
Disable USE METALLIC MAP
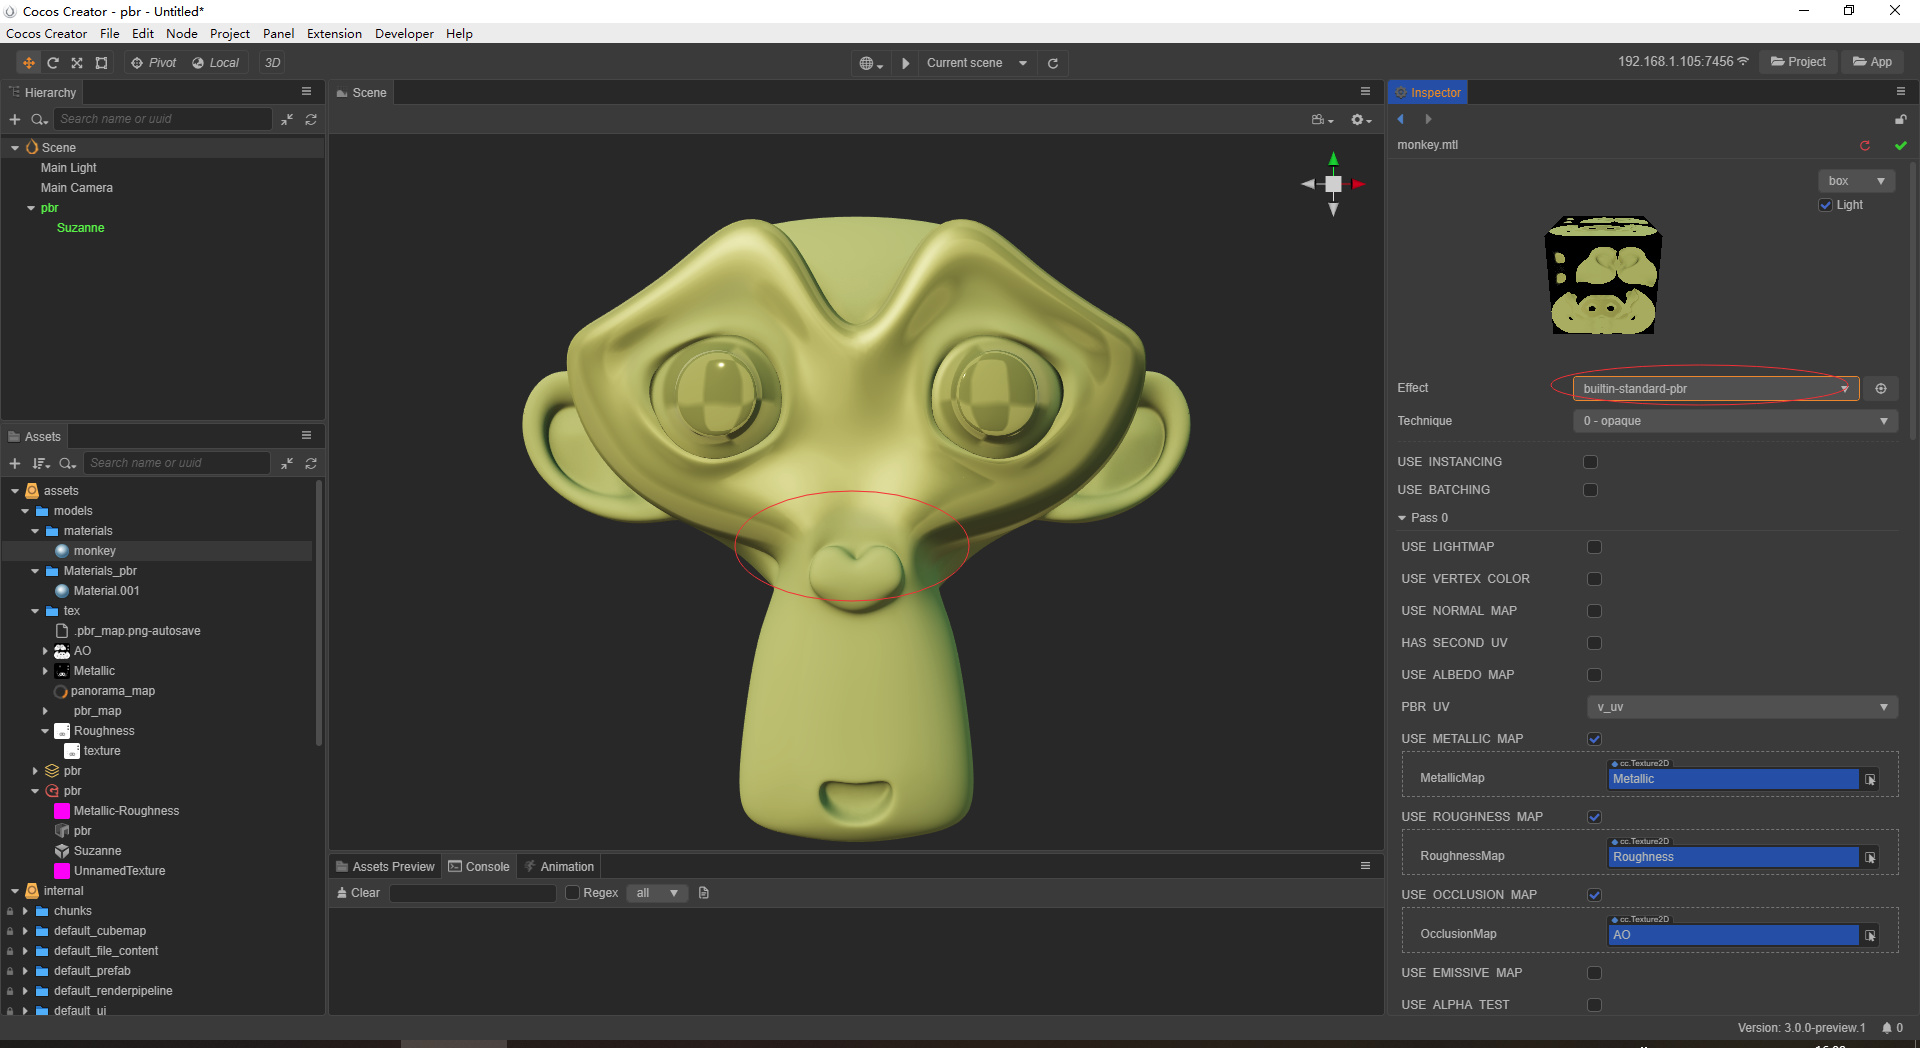(1595, 739)
